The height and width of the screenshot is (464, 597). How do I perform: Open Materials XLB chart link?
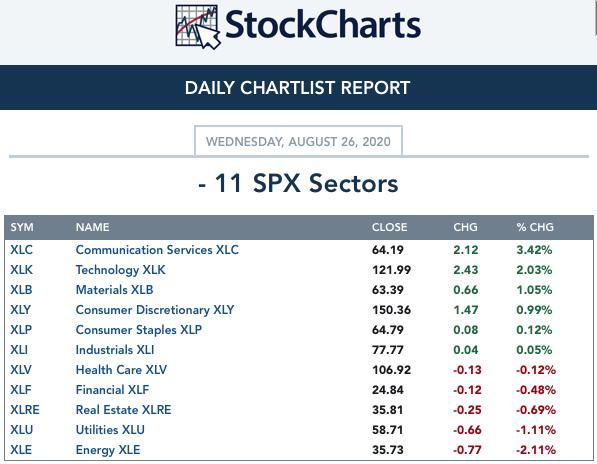[115, 290]
